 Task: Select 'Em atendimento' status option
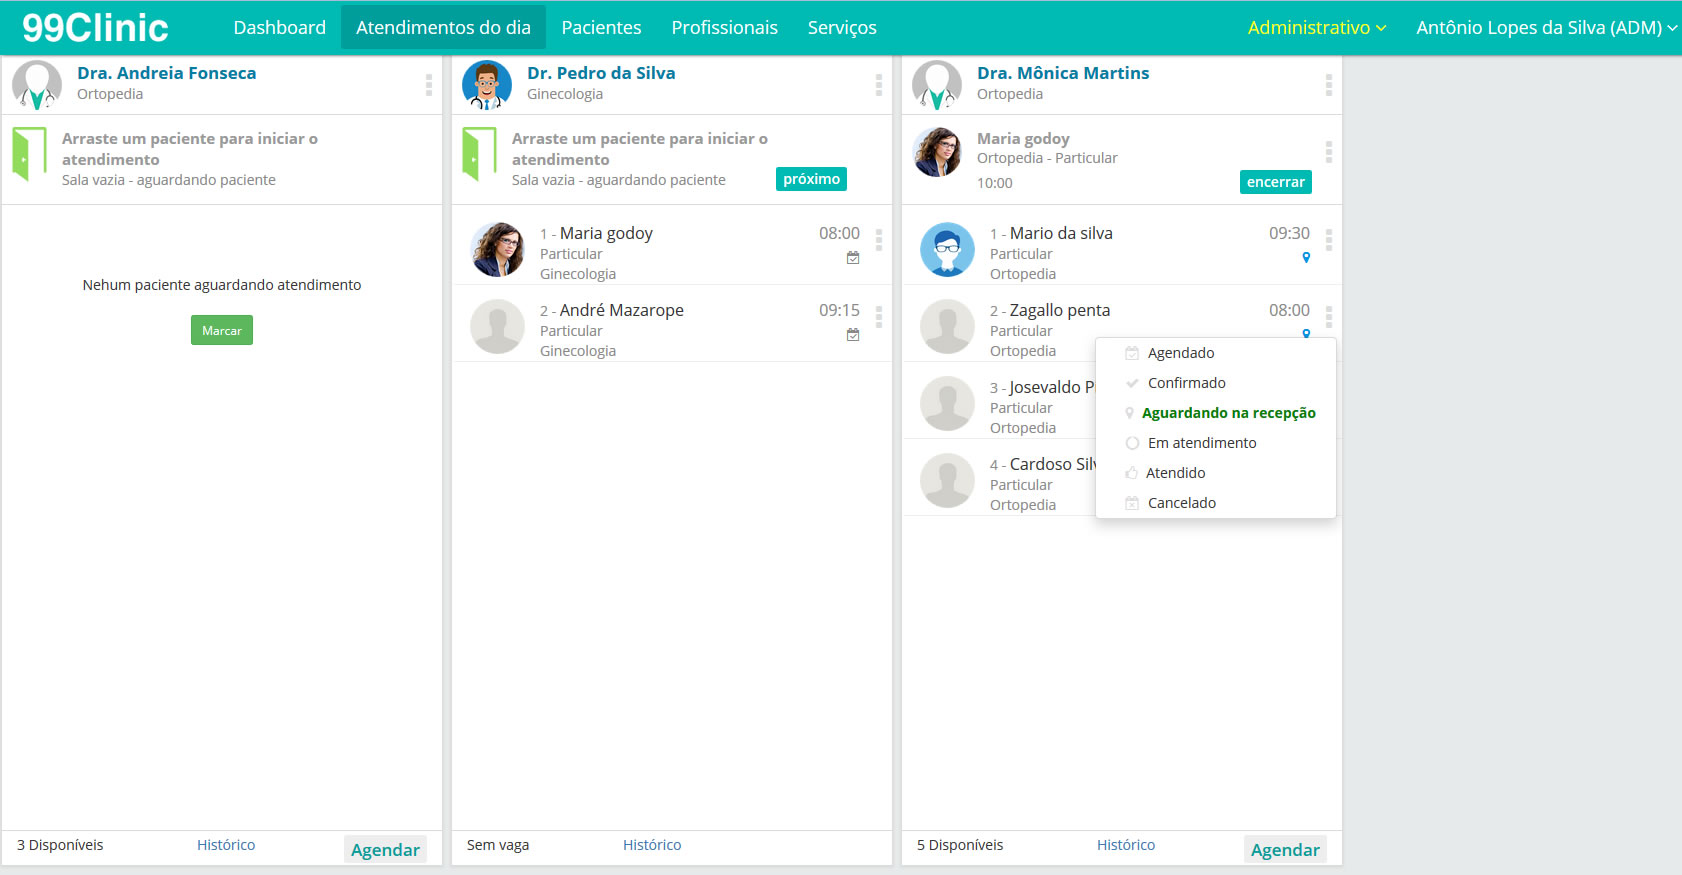(1201, 443)
